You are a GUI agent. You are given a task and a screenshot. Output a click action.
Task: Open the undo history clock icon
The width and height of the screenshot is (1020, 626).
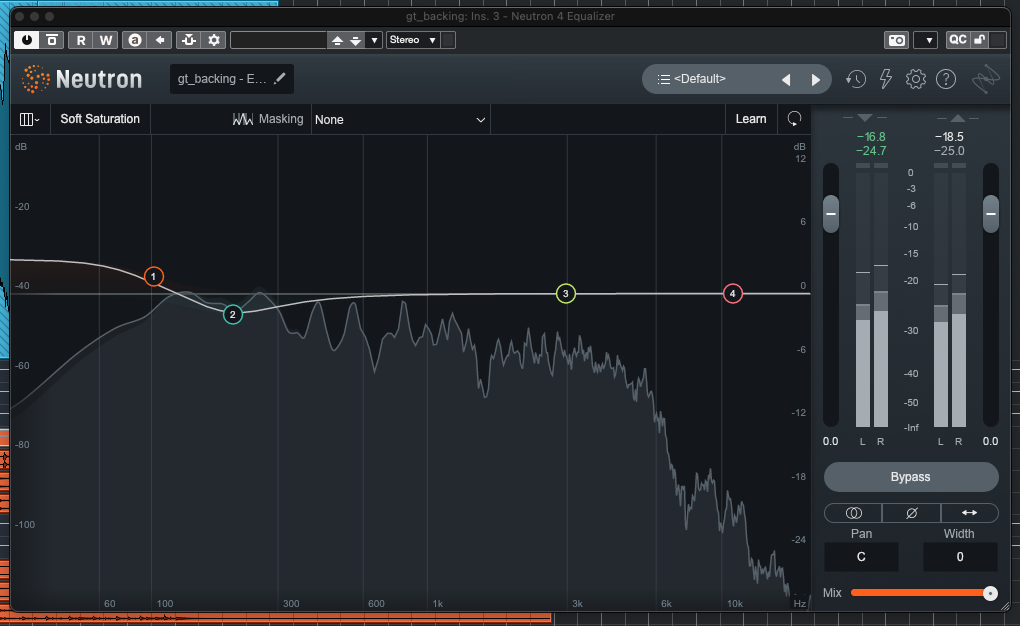855,79
